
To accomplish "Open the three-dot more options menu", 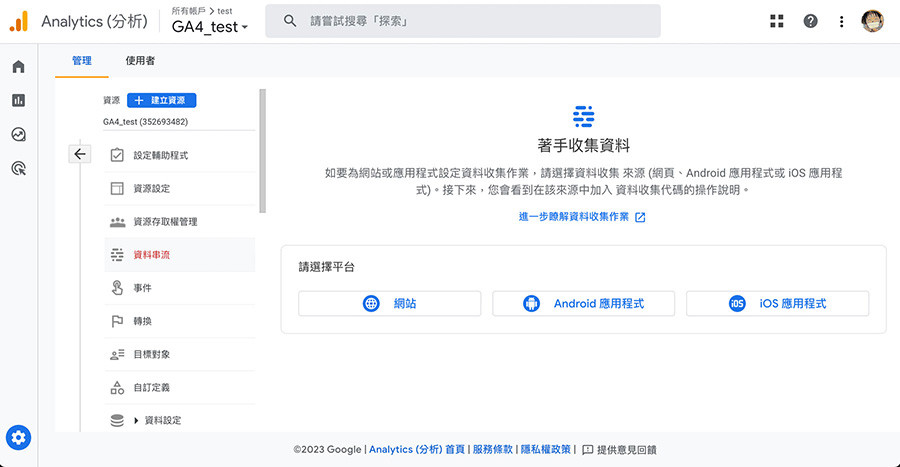I will 841,22.
